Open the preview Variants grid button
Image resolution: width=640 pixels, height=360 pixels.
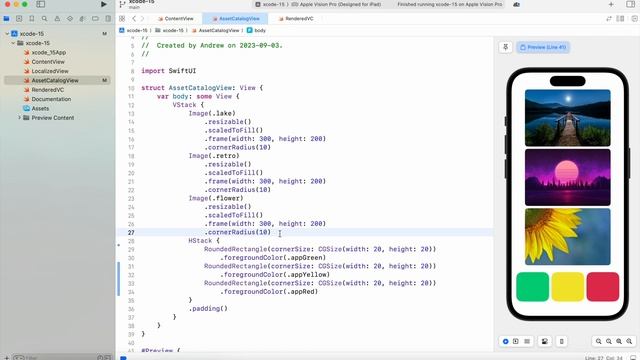pos(527,342)
